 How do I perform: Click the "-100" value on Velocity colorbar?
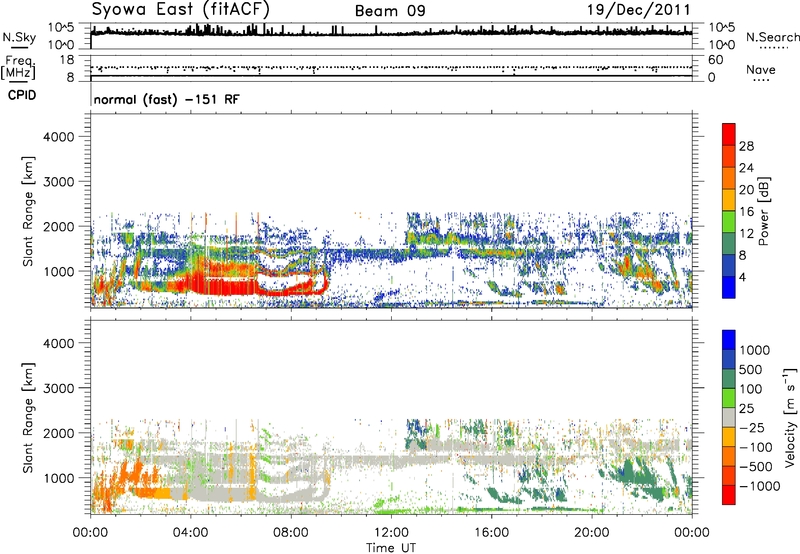(756, 447)
